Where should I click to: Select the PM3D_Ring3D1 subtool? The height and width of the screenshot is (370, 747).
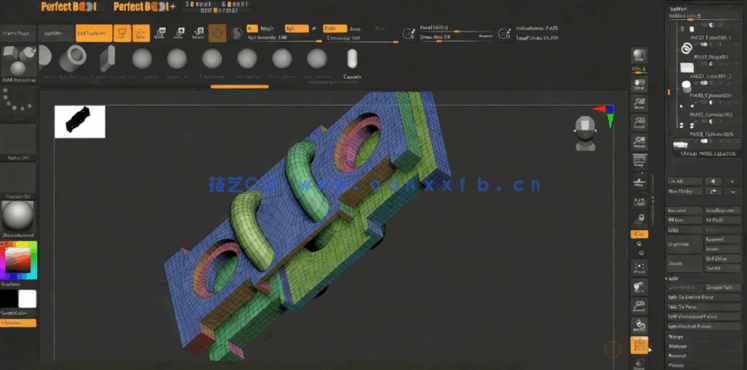[x=708, y=49]
